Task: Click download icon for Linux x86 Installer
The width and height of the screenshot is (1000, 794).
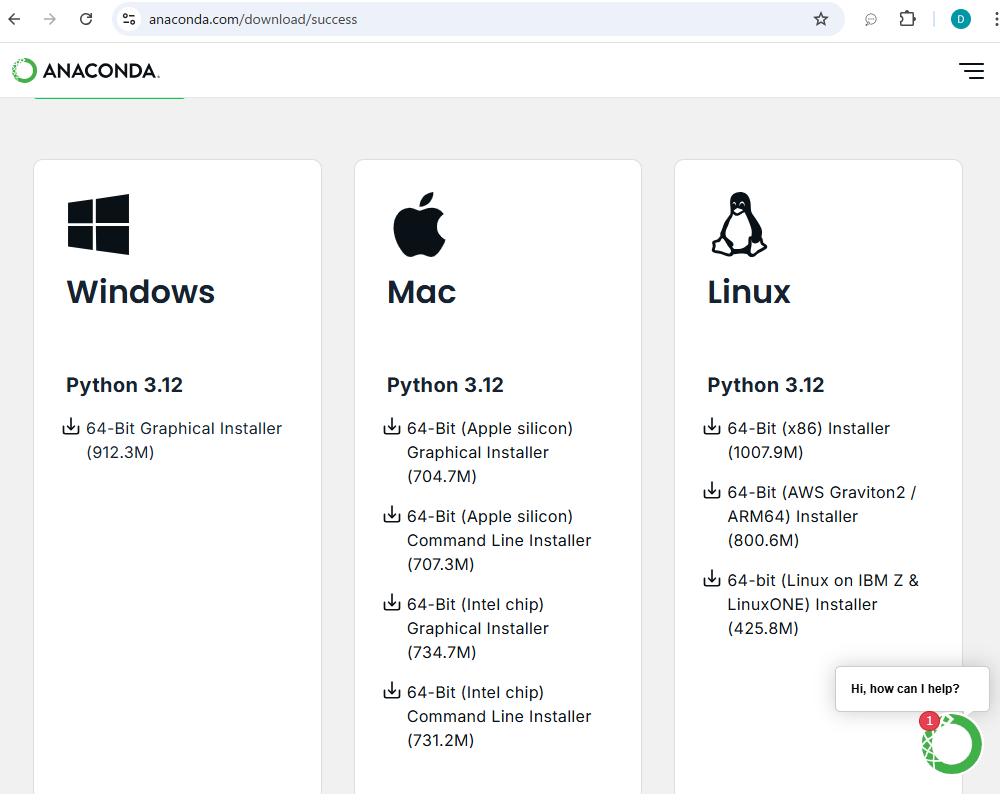Action: (x=712, y=427)
